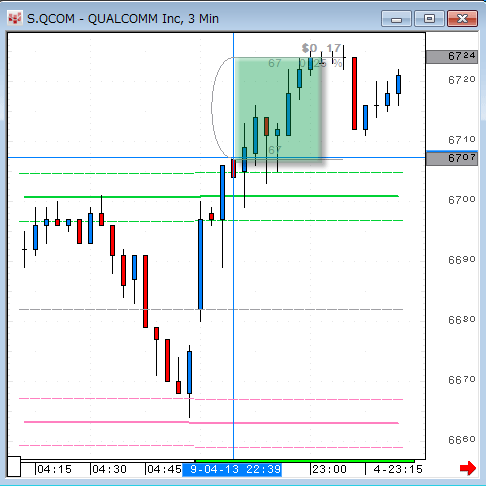Click the small box at bottom-left chart corner
This screenshot has height=486, width=486.
pyautogui.click(x=14, y=467)
